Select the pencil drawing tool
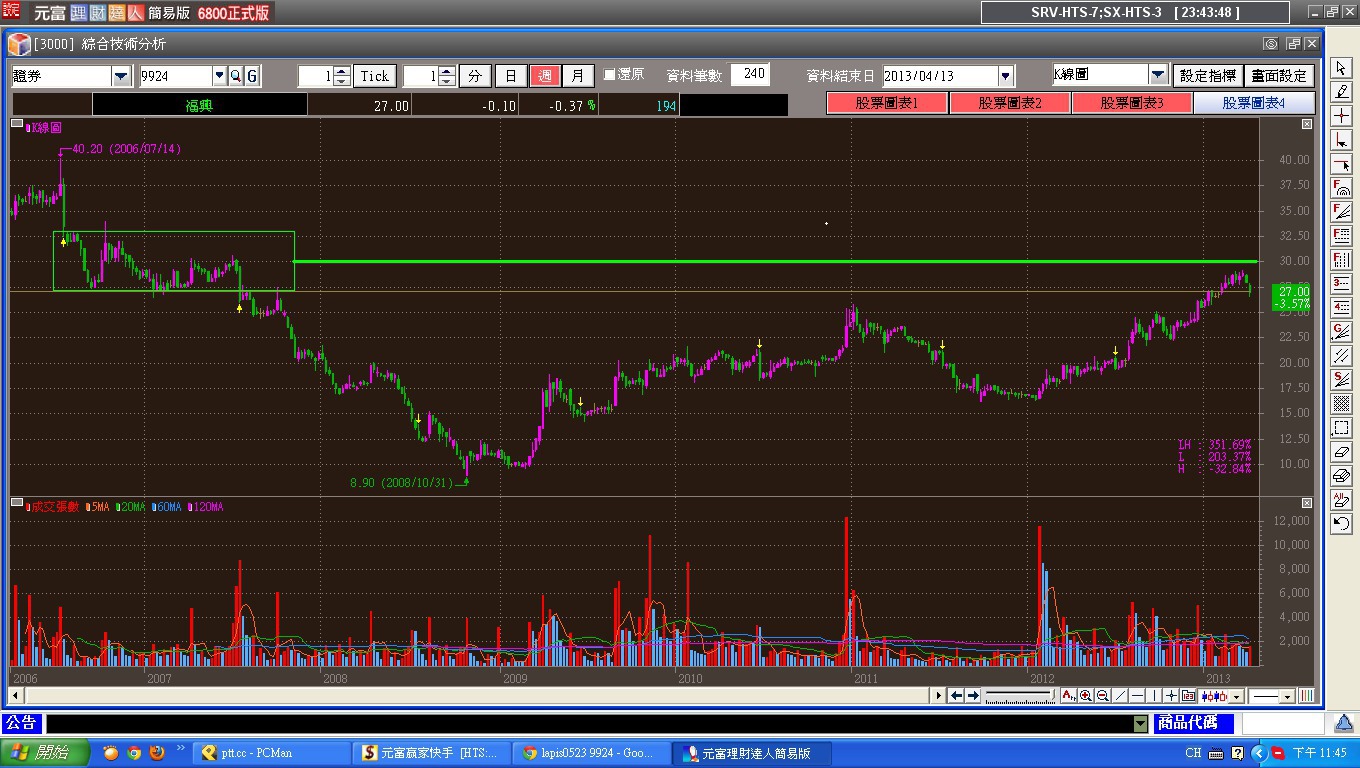 [1341, 92]
